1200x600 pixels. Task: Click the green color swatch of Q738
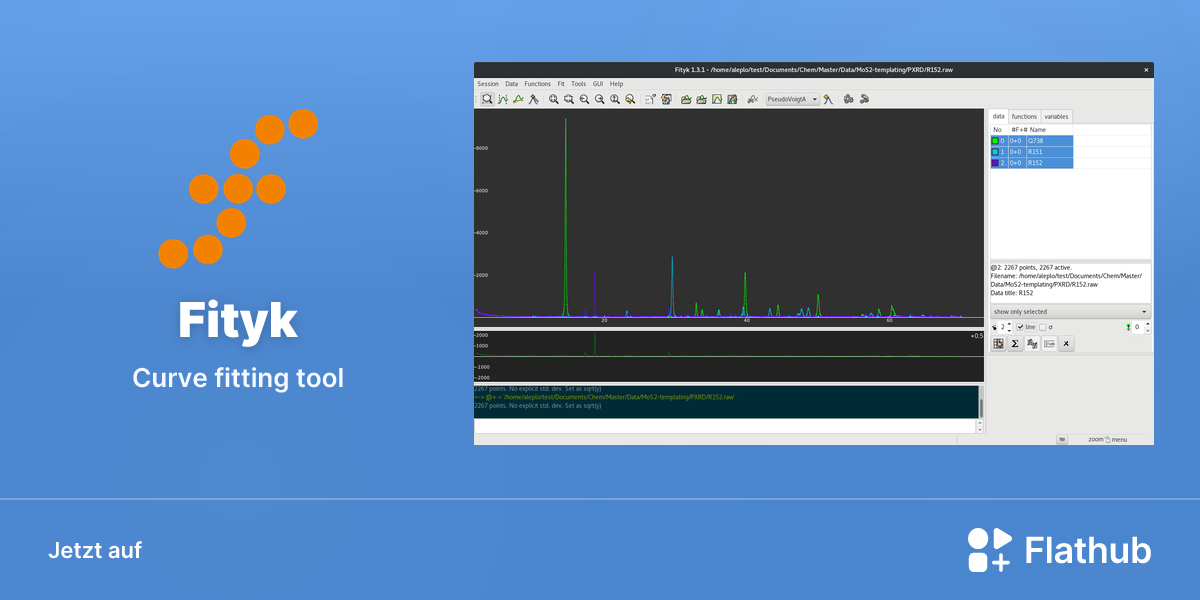[995, 141]
